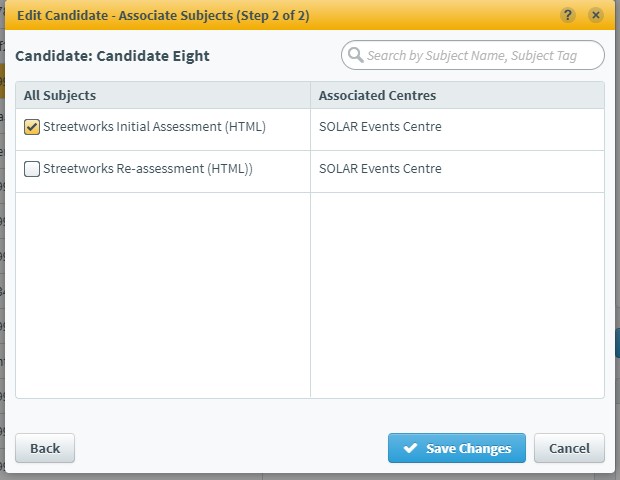
Task: Click empty area under the Associated Centres column
Action: click(457, 295)
